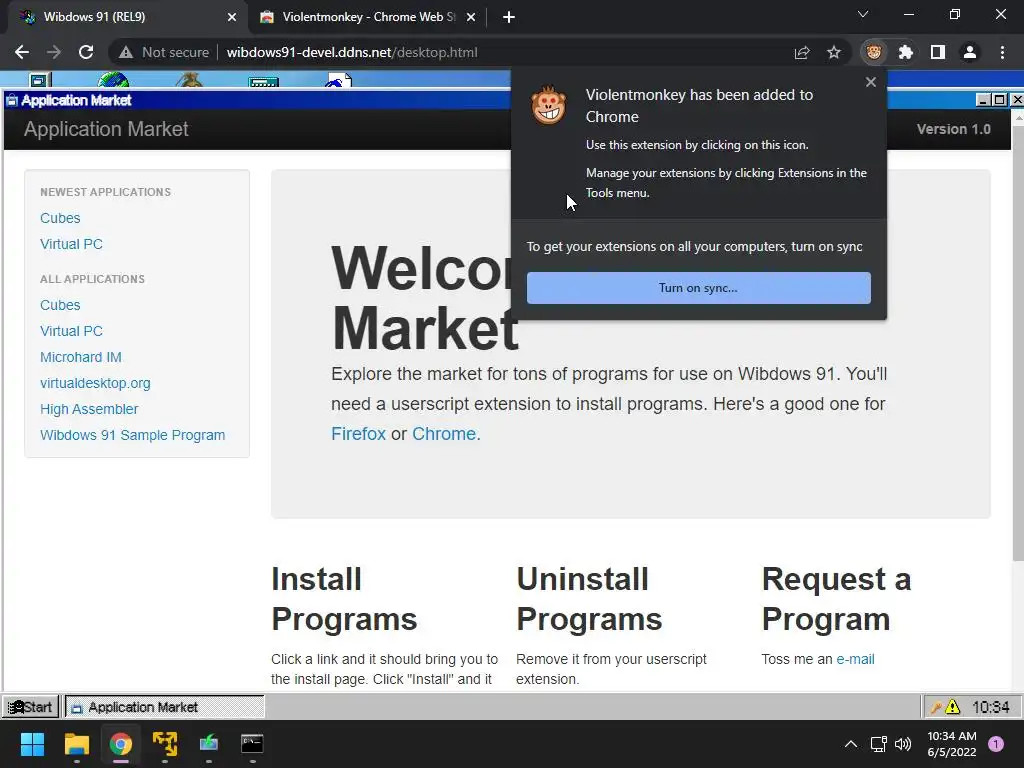The image size is (1024, 768).
Task: Click the Version 1.0 label
Action: 953,129
